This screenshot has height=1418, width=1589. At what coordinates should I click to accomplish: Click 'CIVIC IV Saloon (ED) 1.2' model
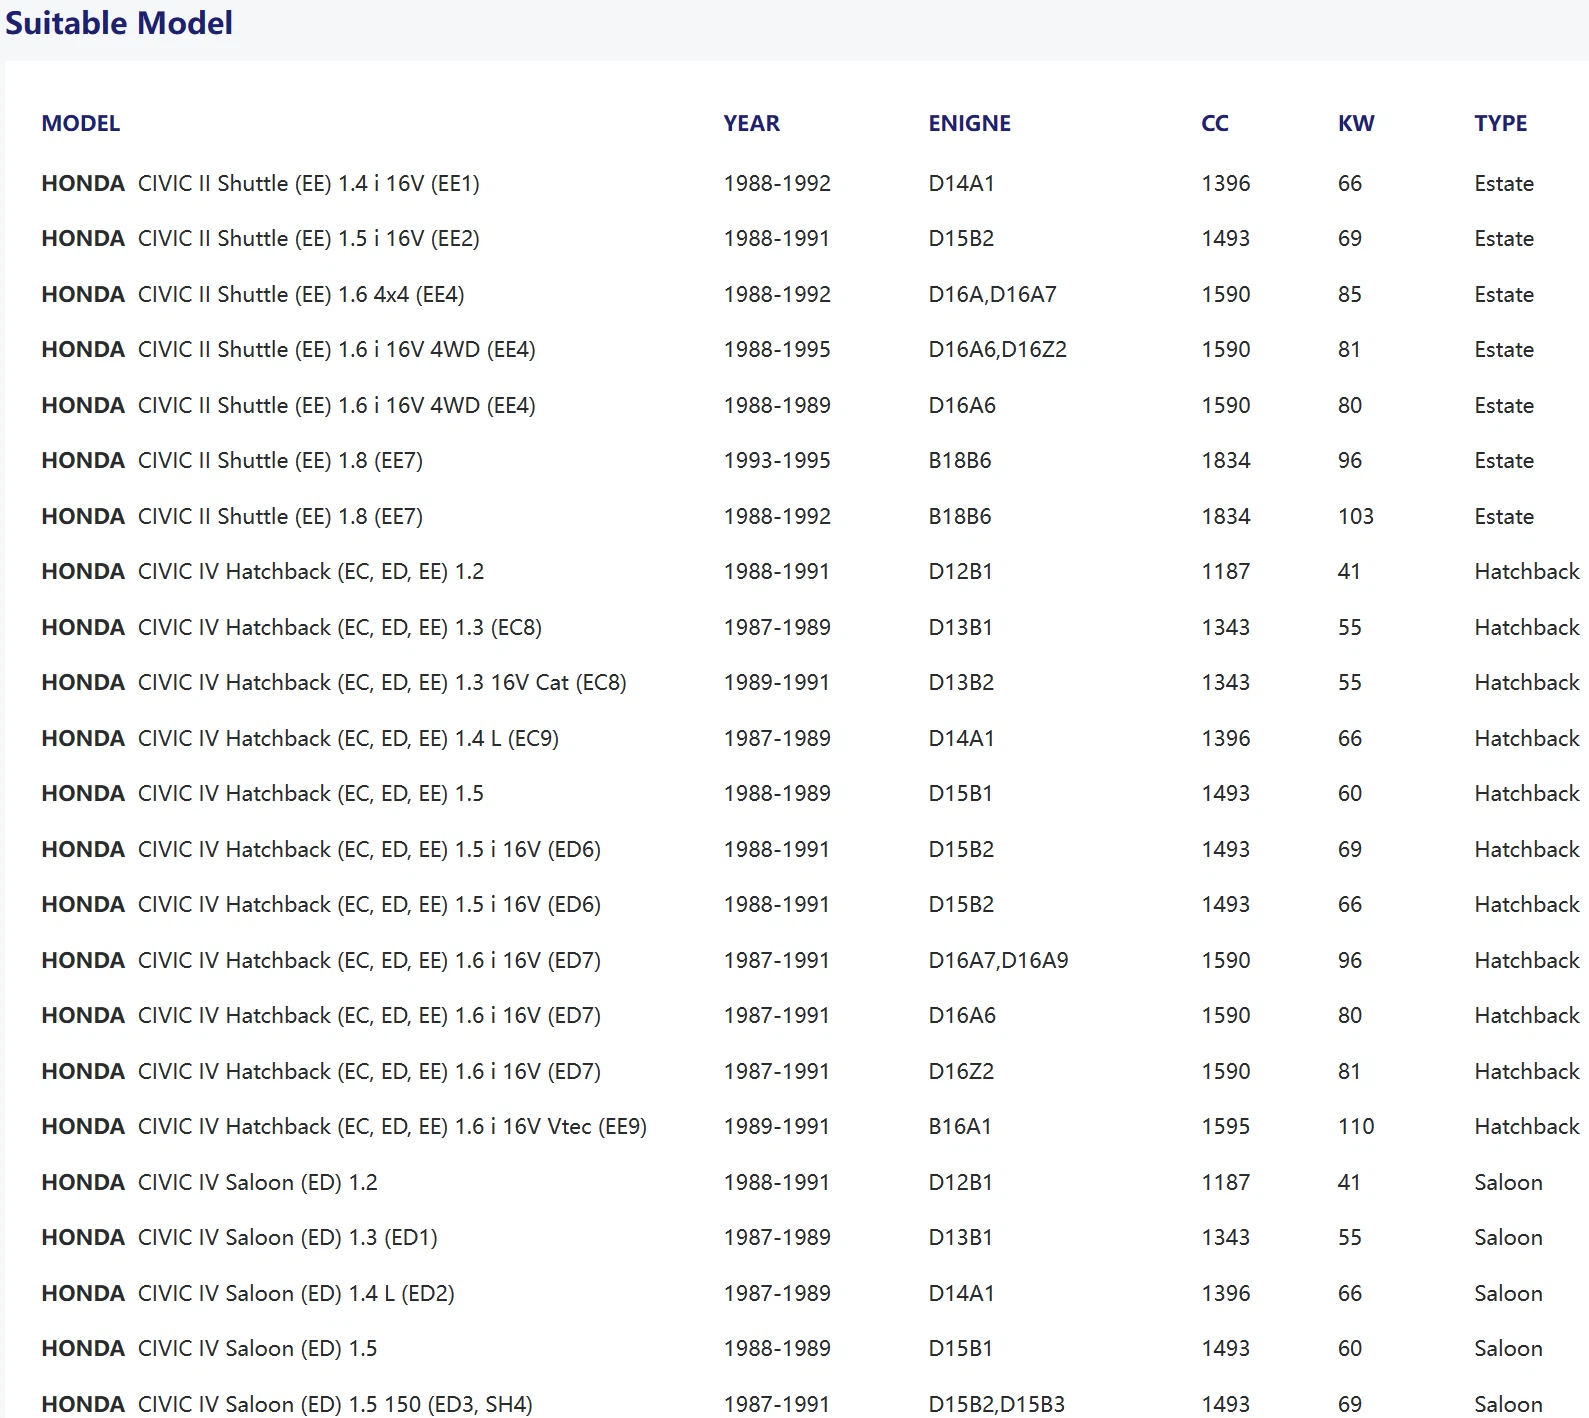[x=258, y=1183]
